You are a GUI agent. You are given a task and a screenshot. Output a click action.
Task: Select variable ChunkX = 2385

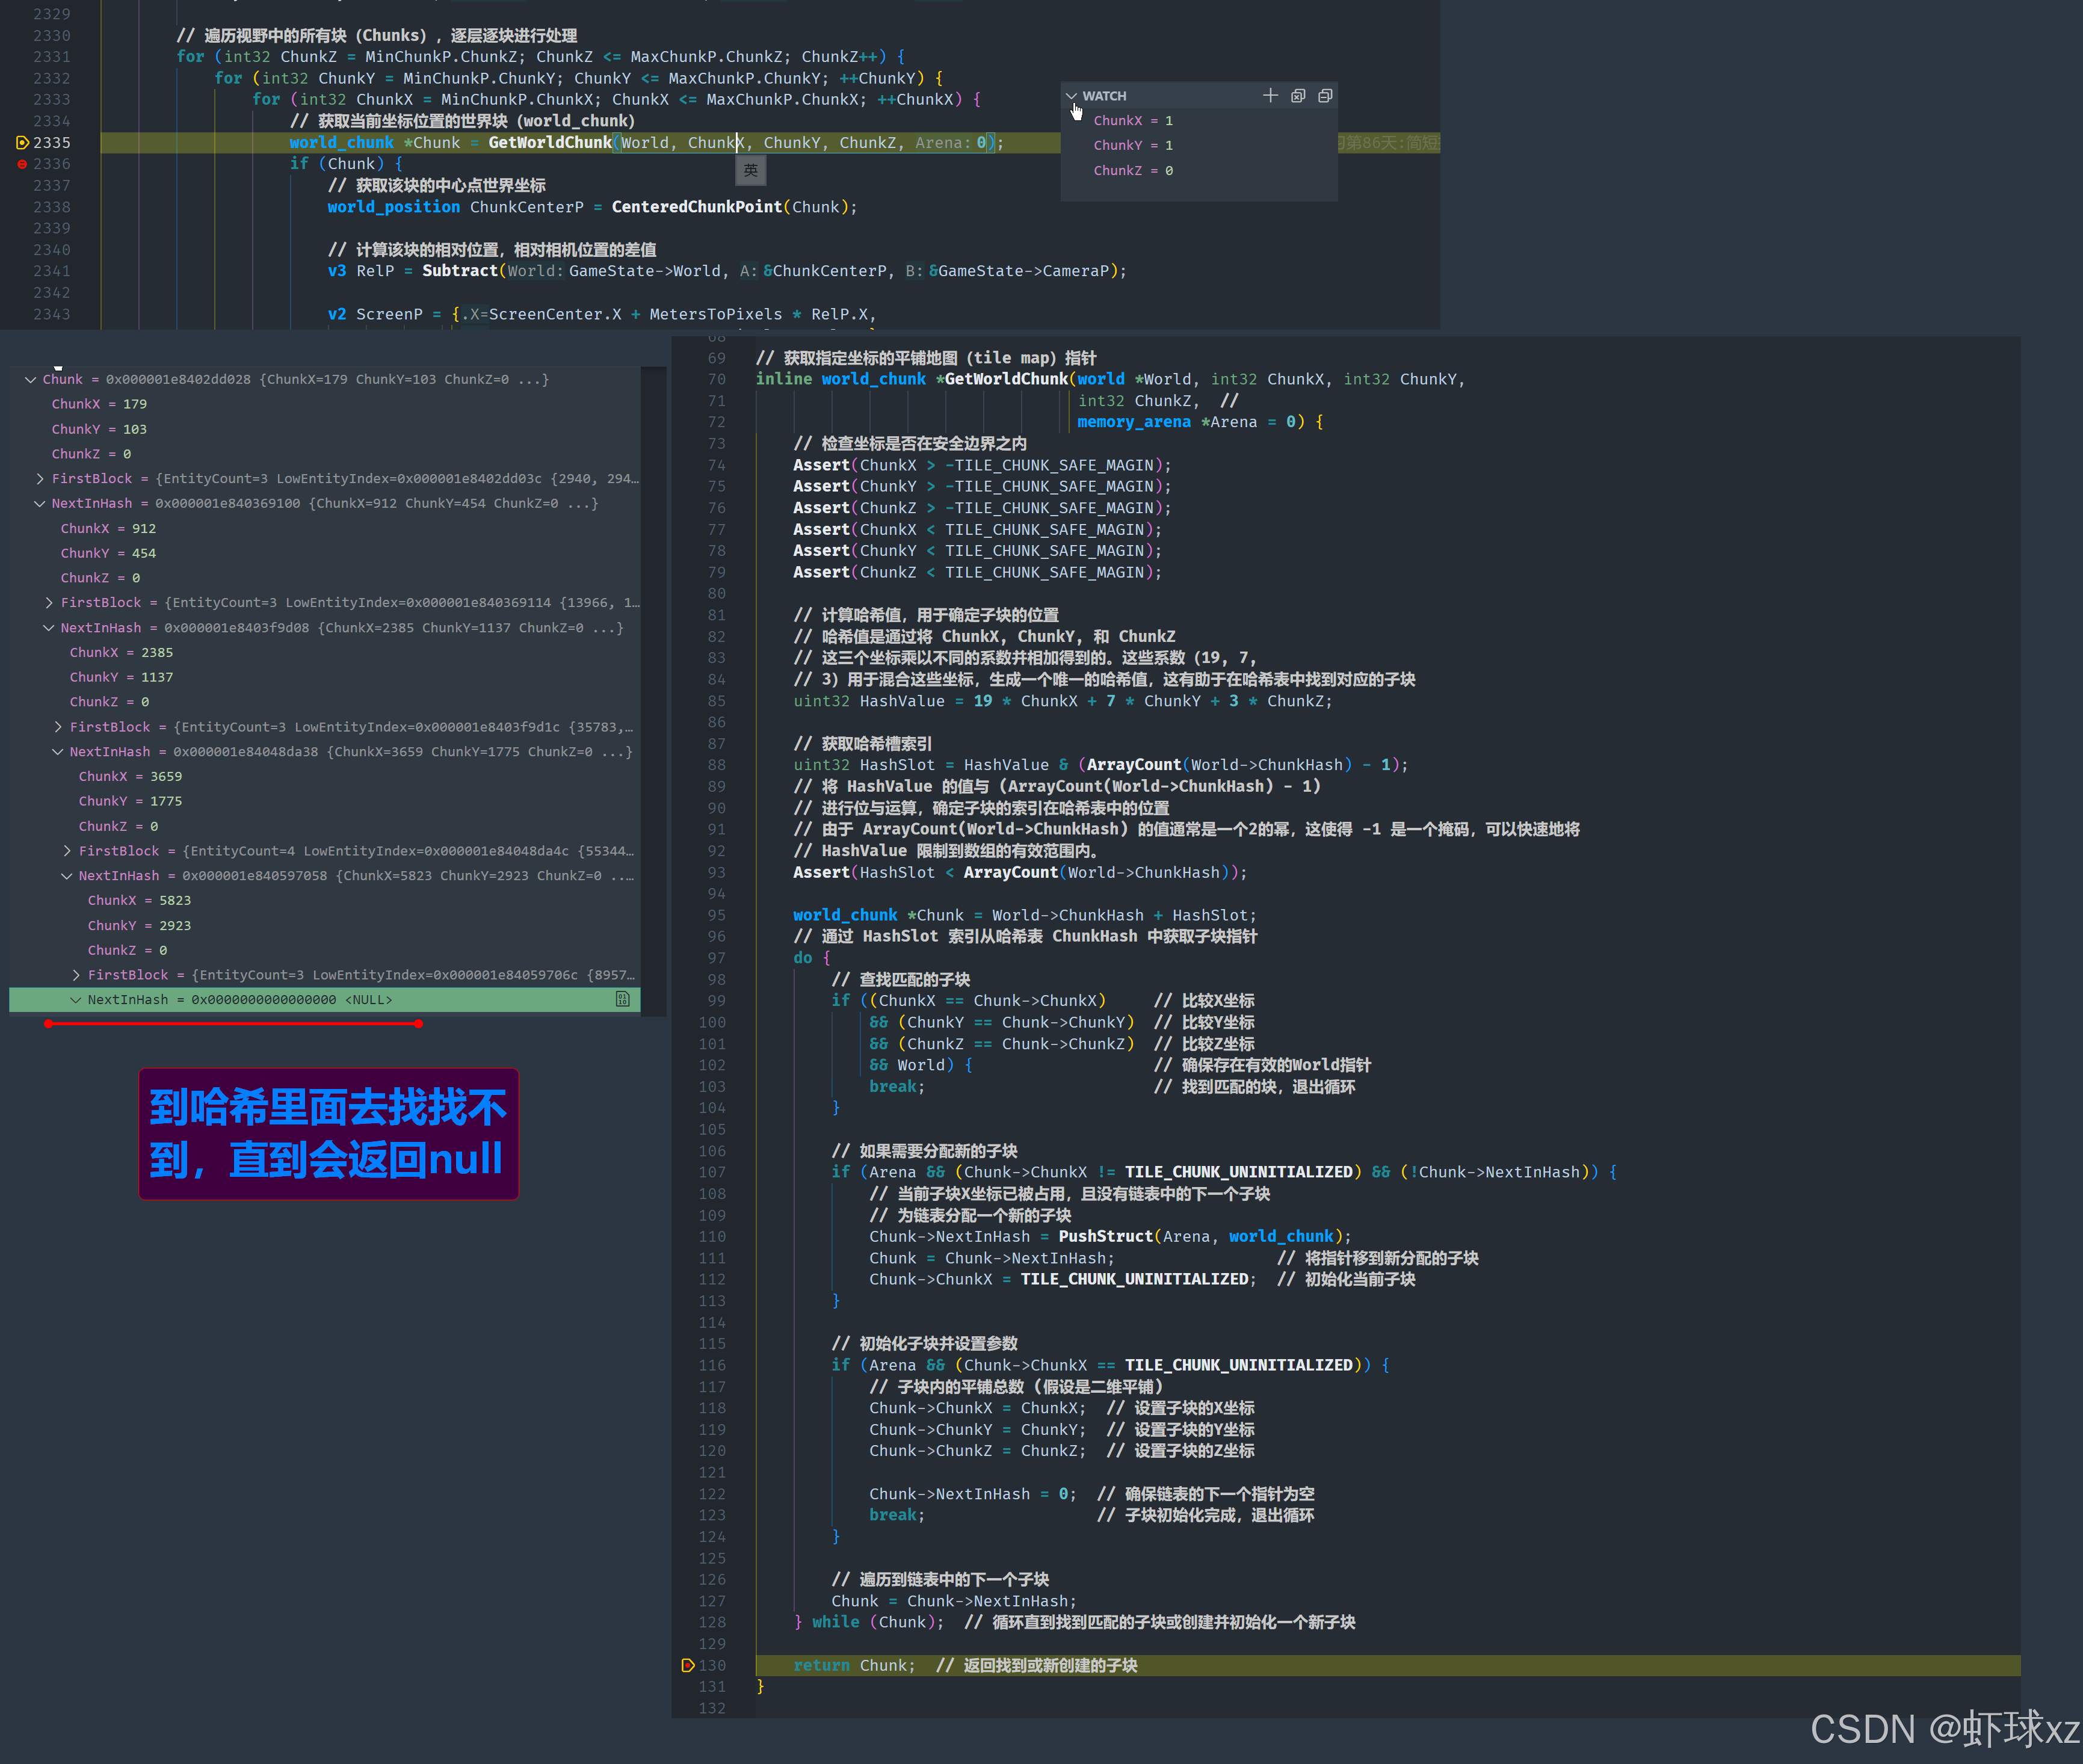(121, 652)
